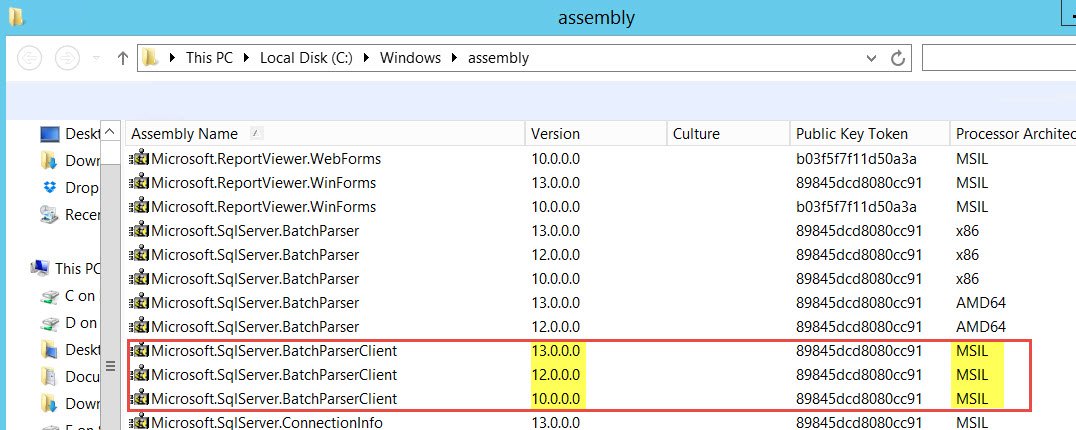Click public key token in ConnectionInfo row
The width and height of the screenshot is (1076, 430).
pyautogui.click(x=858, y=422)
